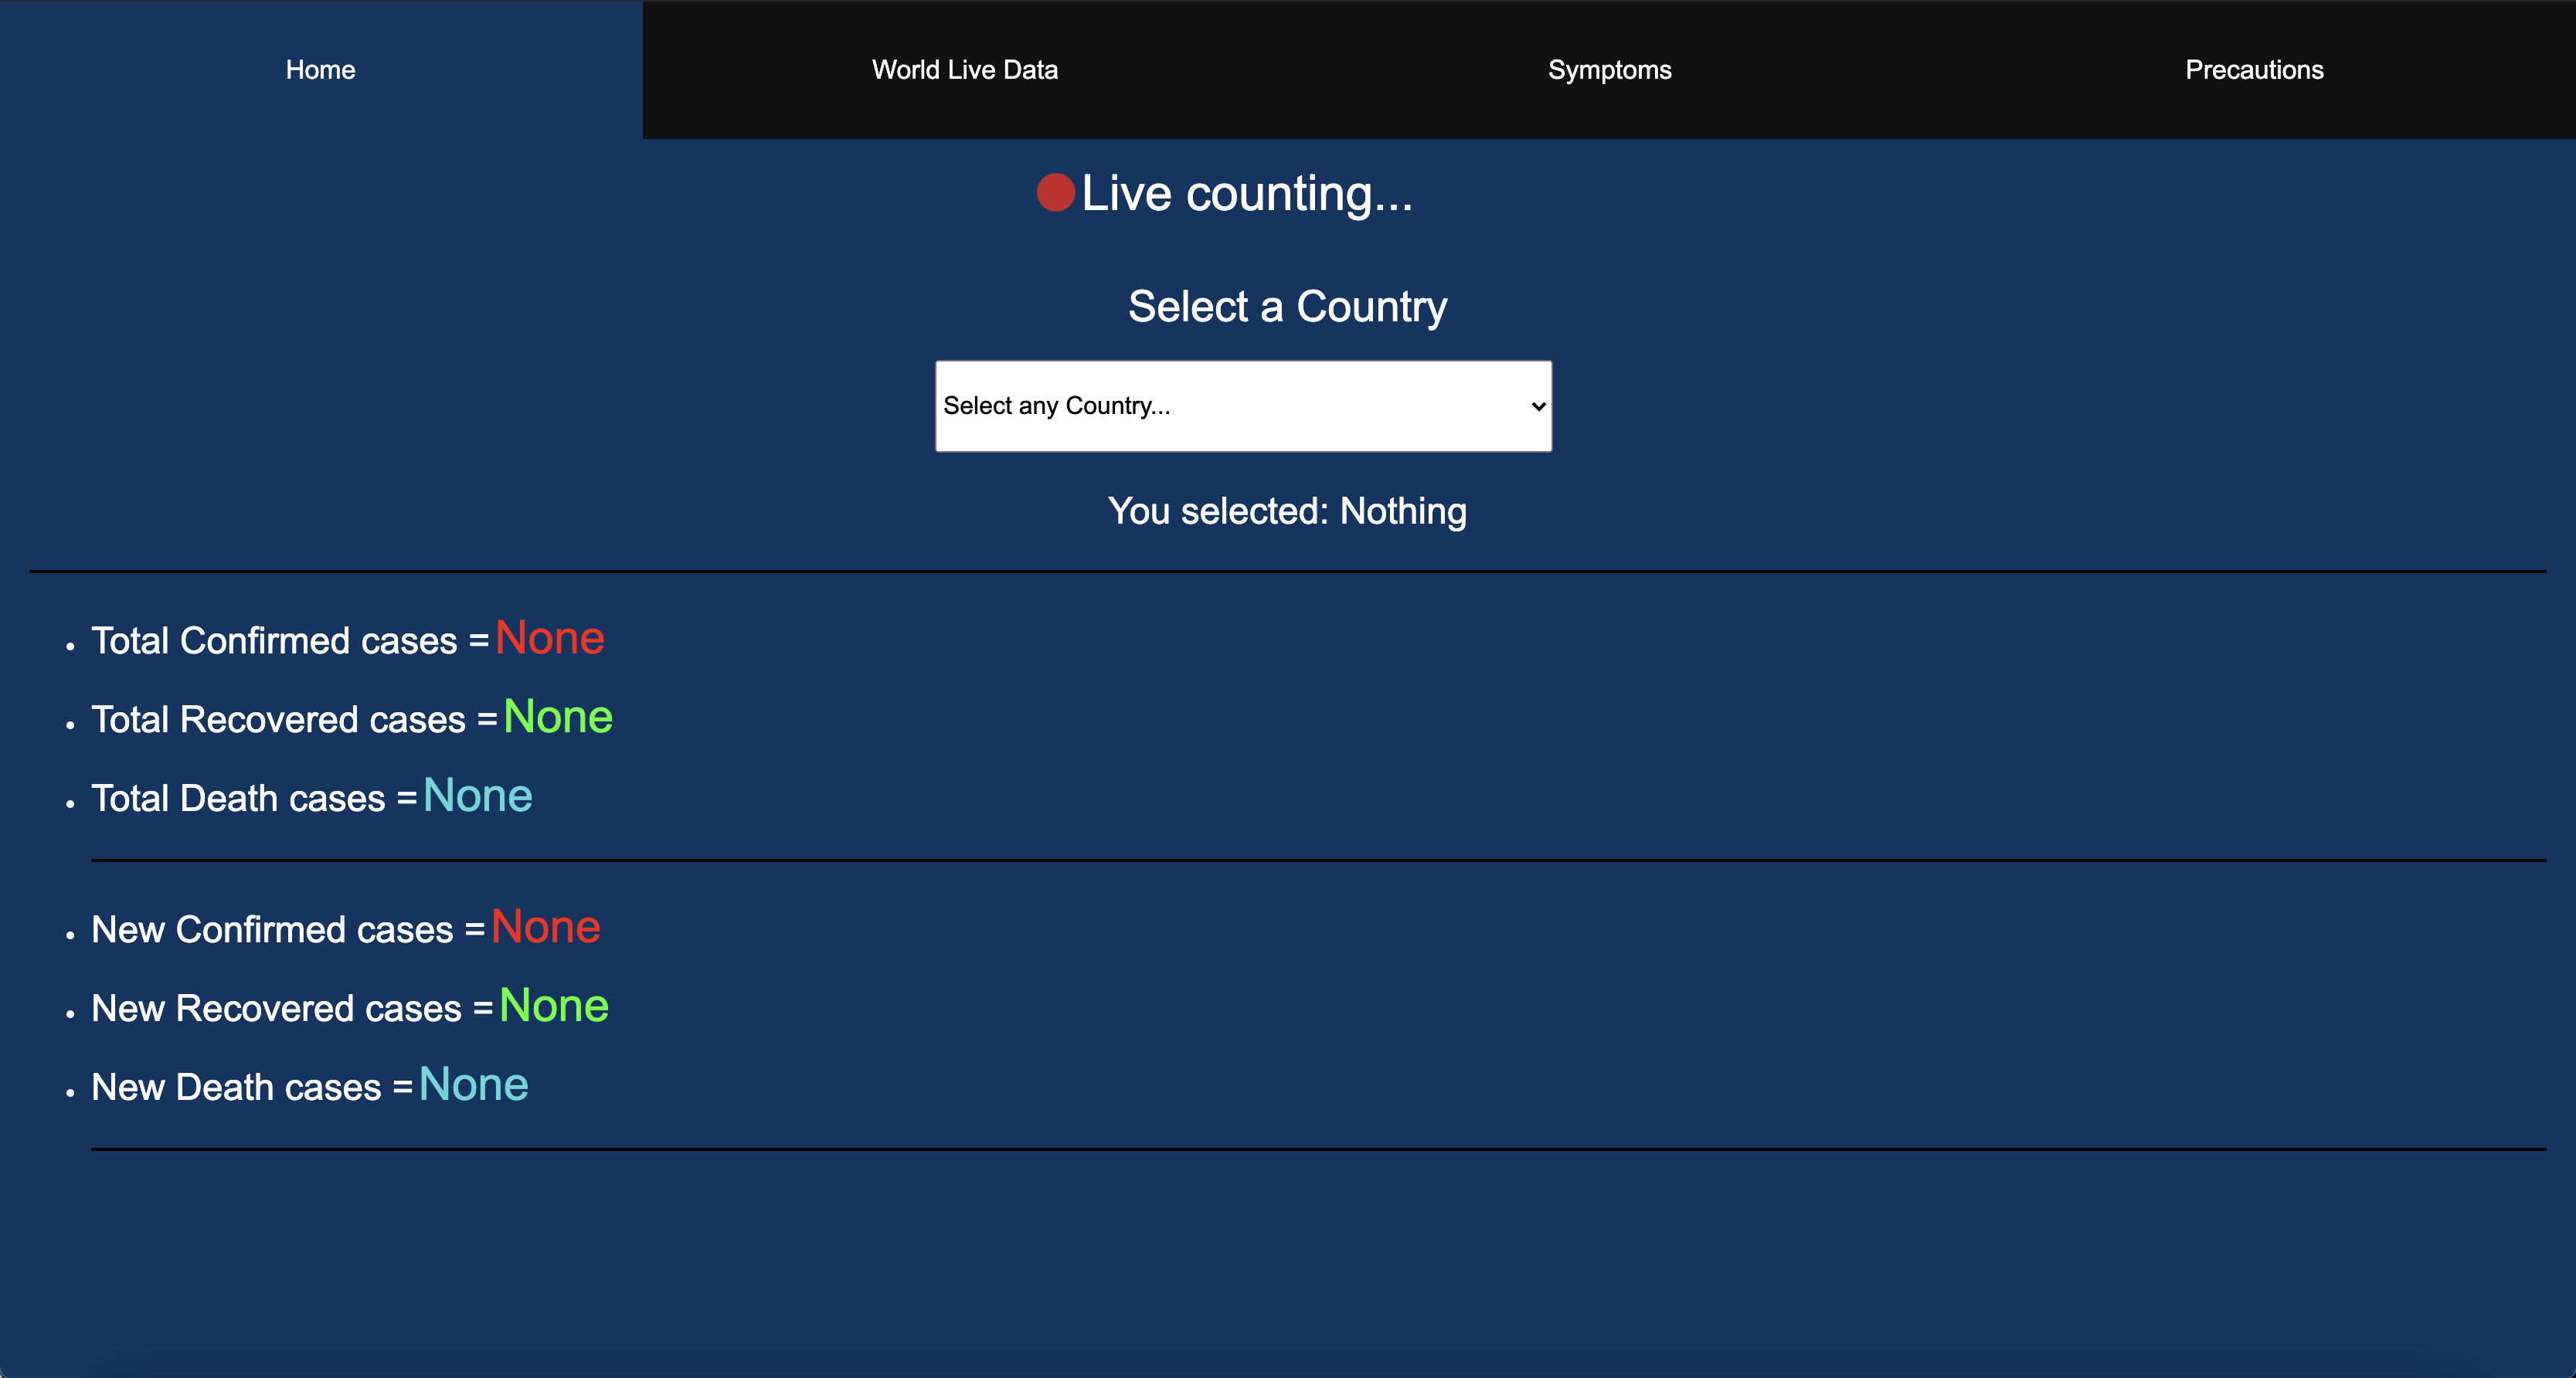Click the New Death cases label

point(236,1088)
